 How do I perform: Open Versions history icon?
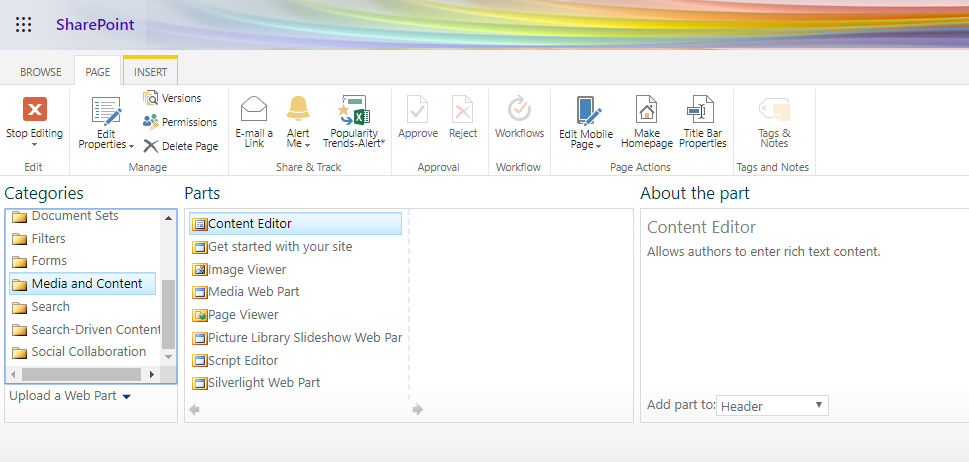click(150, 98)
